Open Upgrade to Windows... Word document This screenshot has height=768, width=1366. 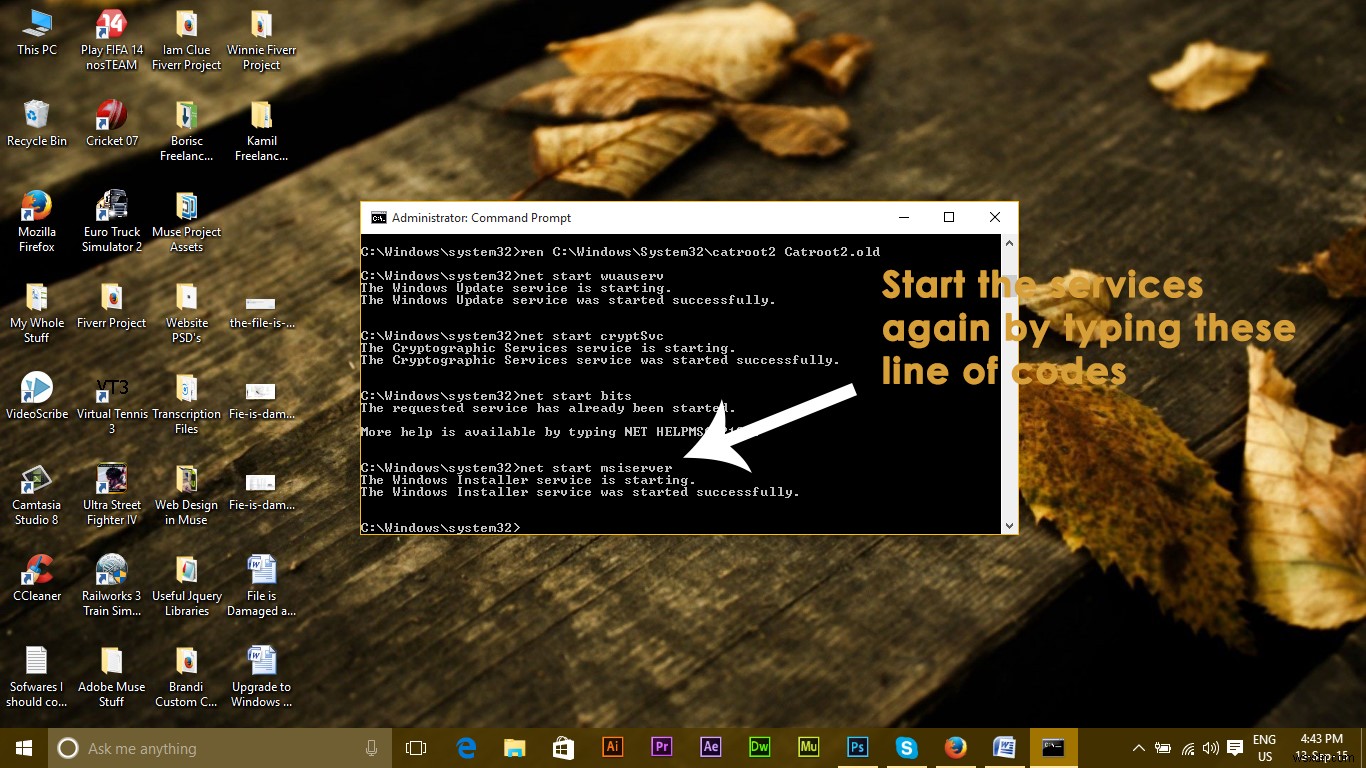[261, 677]
